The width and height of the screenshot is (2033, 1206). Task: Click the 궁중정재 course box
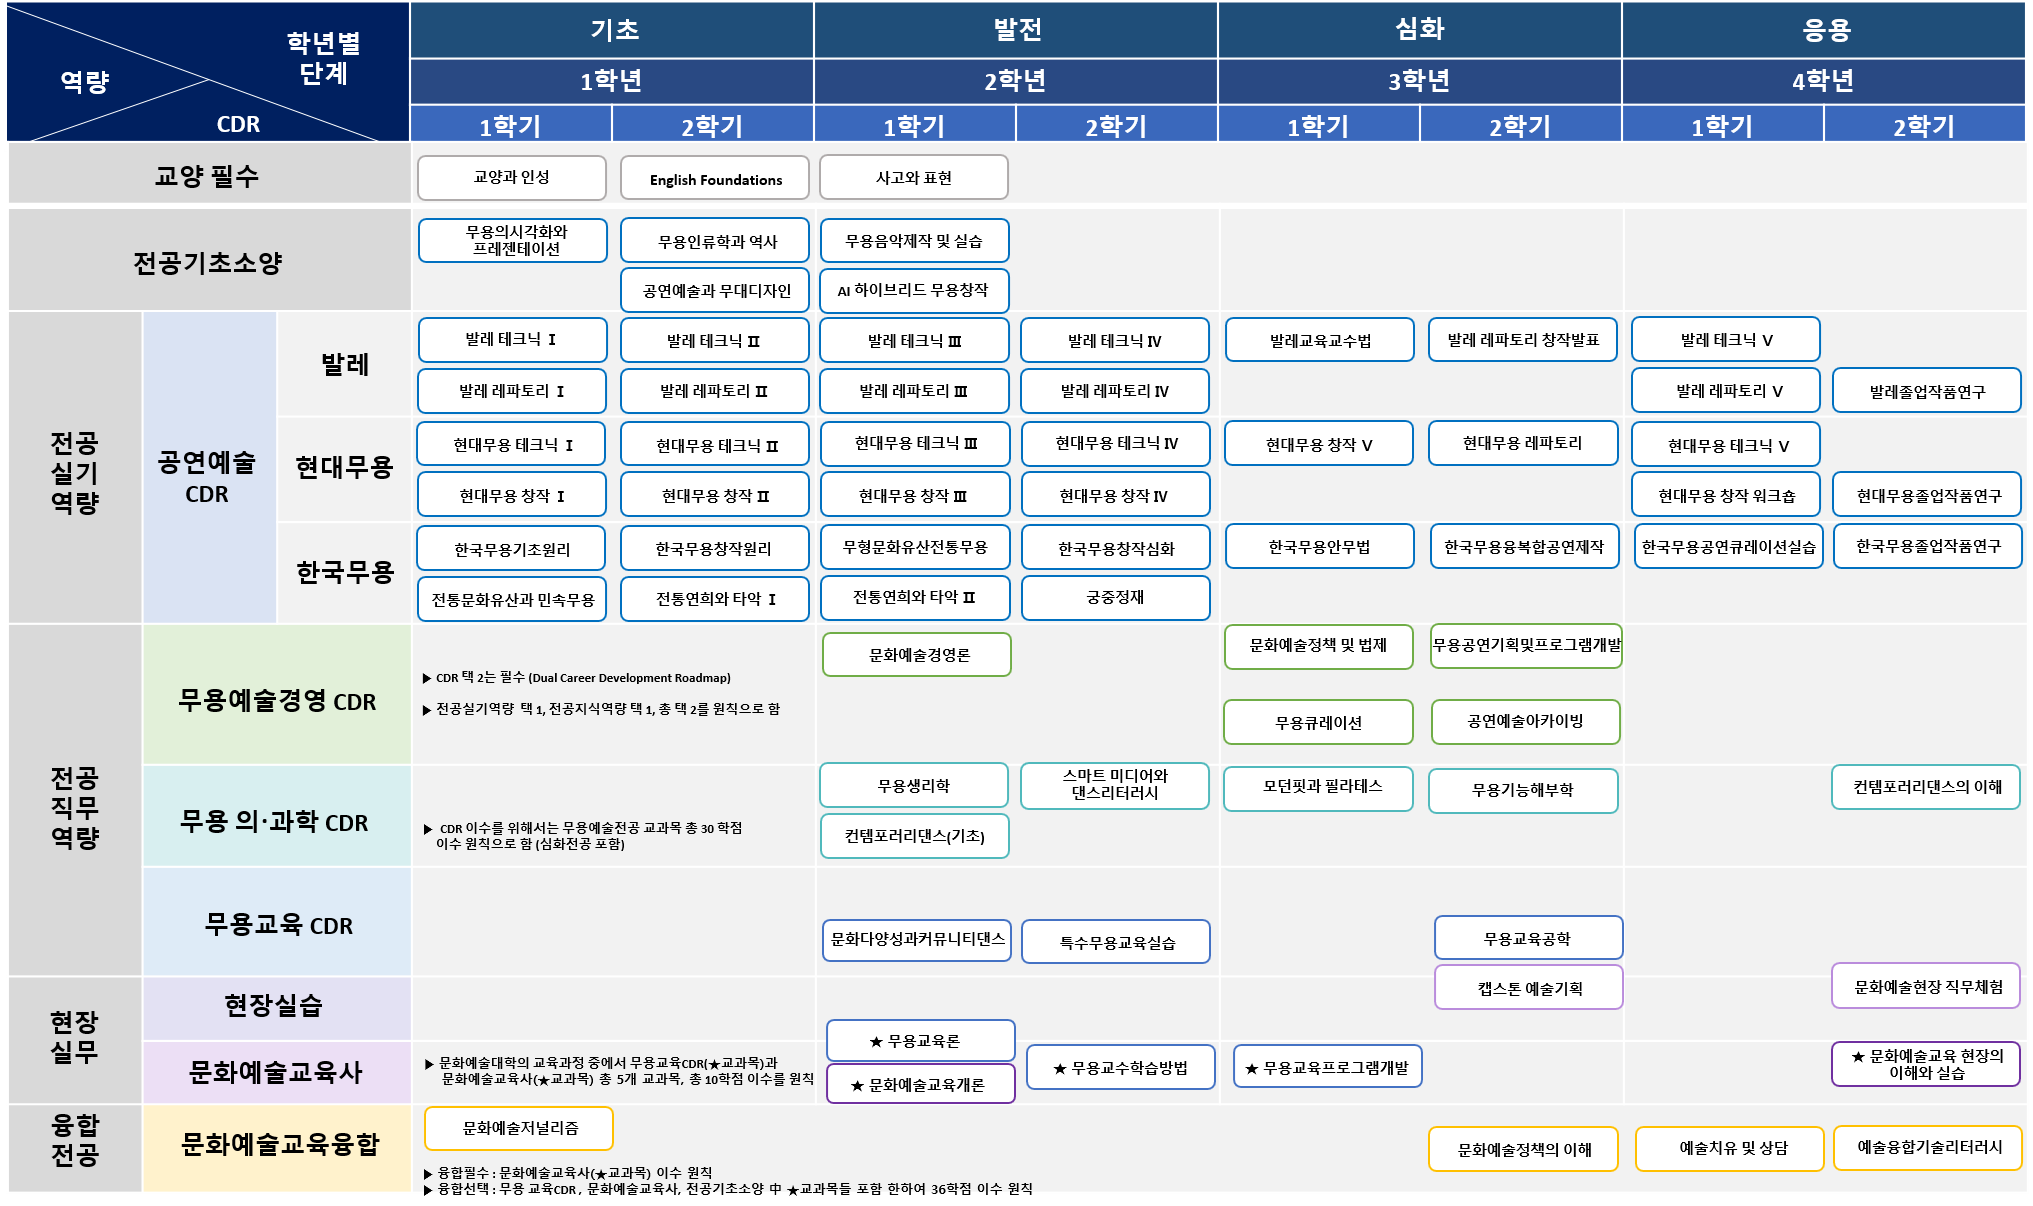(x=1115, y=597)
